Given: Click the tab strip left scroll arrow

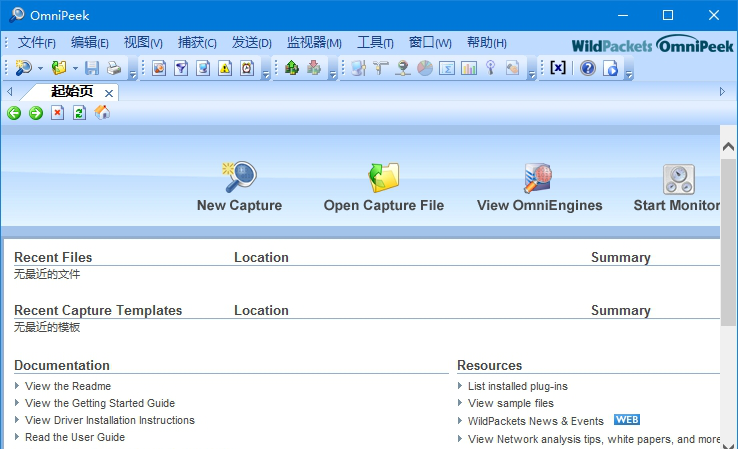Looking at the screenshot, I should [x=9, y=92].
